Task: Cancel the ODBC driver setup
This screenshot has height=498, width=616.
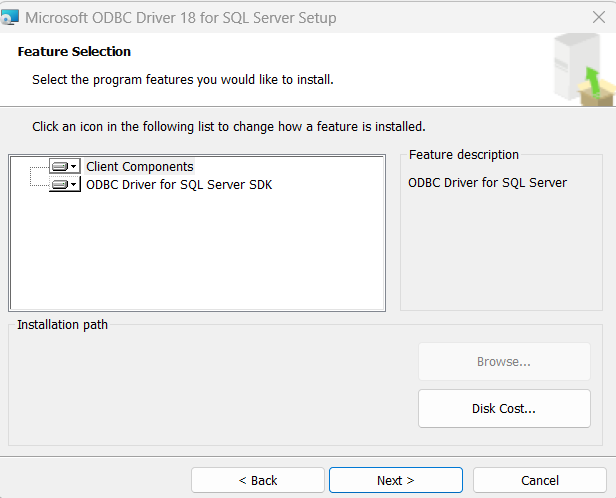Action: pos(540,480)
